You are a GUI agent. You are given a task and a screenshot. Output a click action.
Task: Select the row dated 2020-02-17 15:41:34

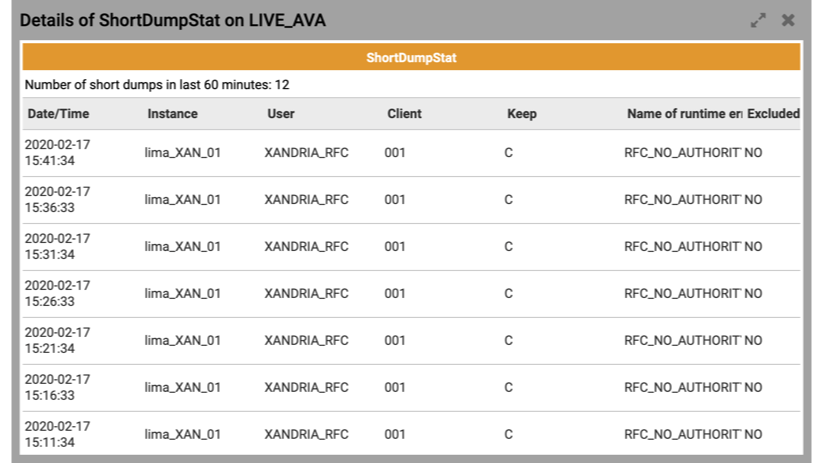411,153
